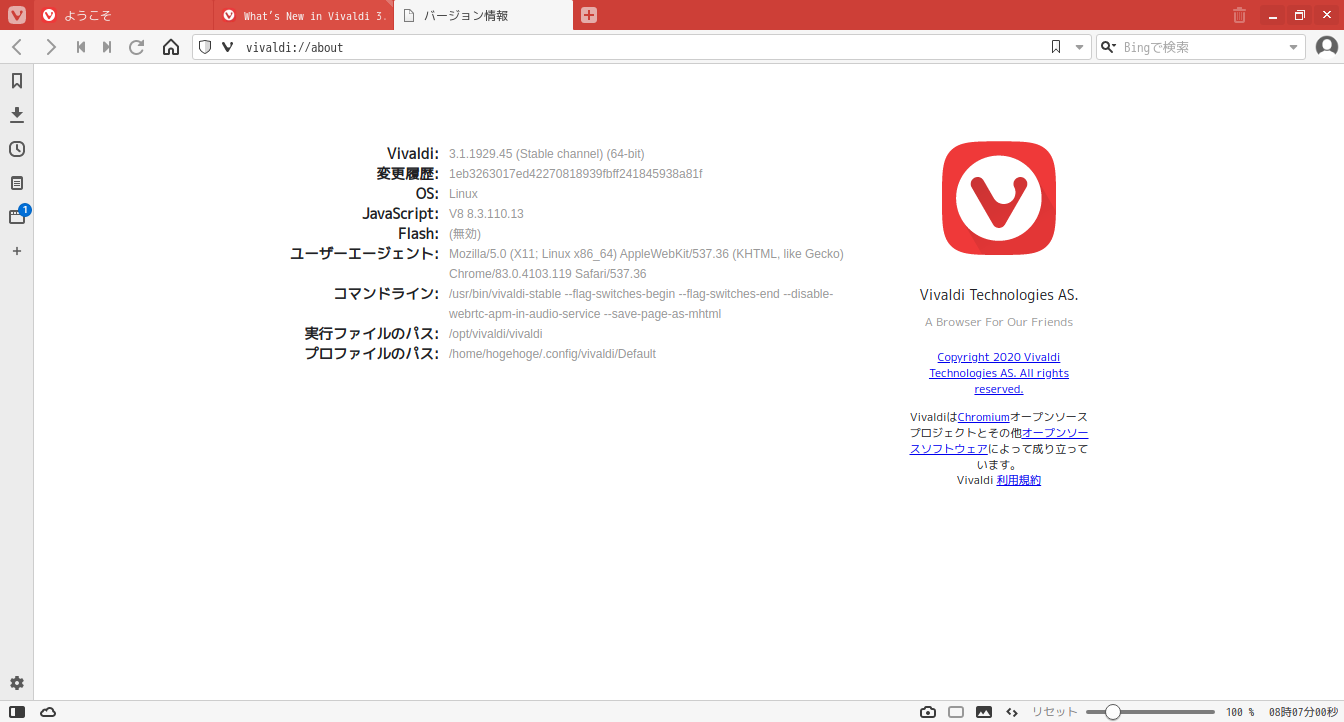The width and height of the screenshot is (1344, 722).
Task: Open the Downloads panel
Action: point(17,115)
